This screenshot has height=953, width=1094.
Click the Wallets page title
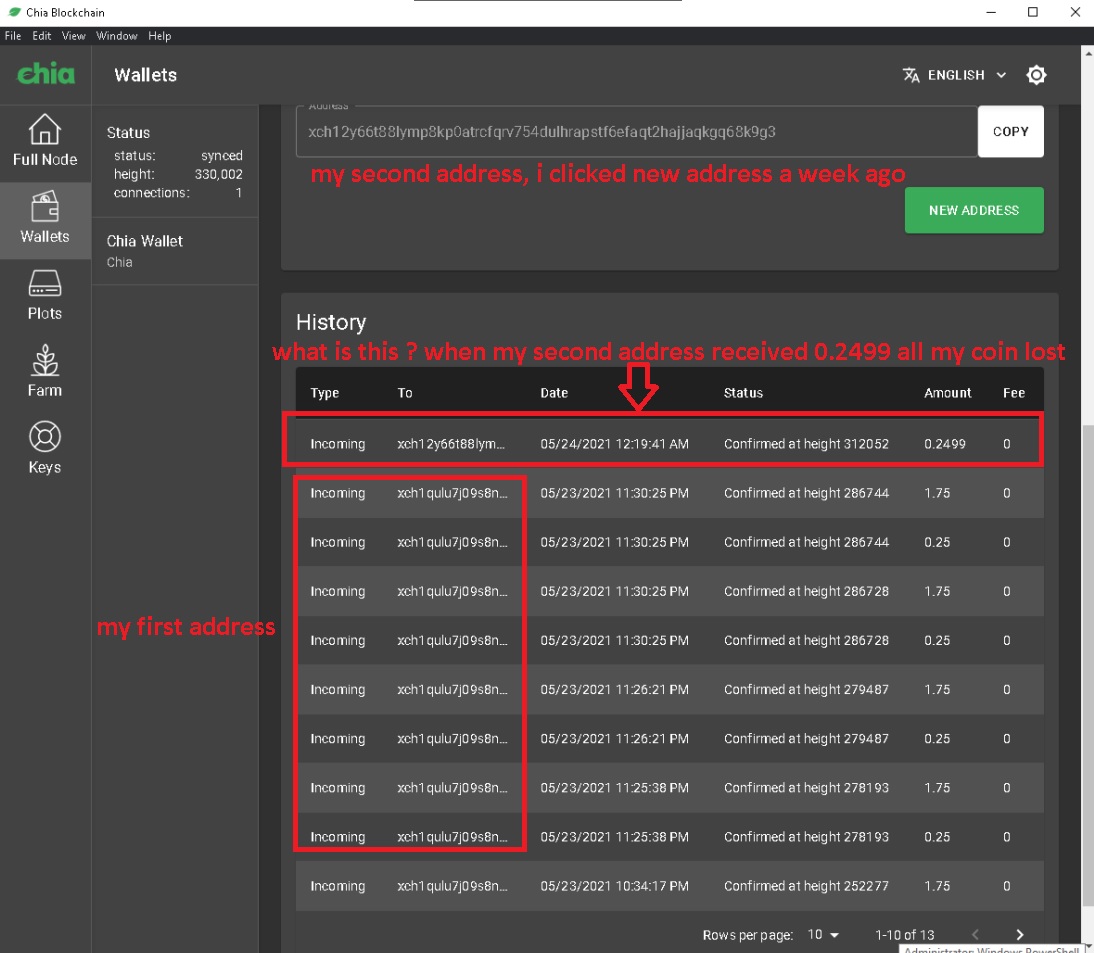pos(145,75)
